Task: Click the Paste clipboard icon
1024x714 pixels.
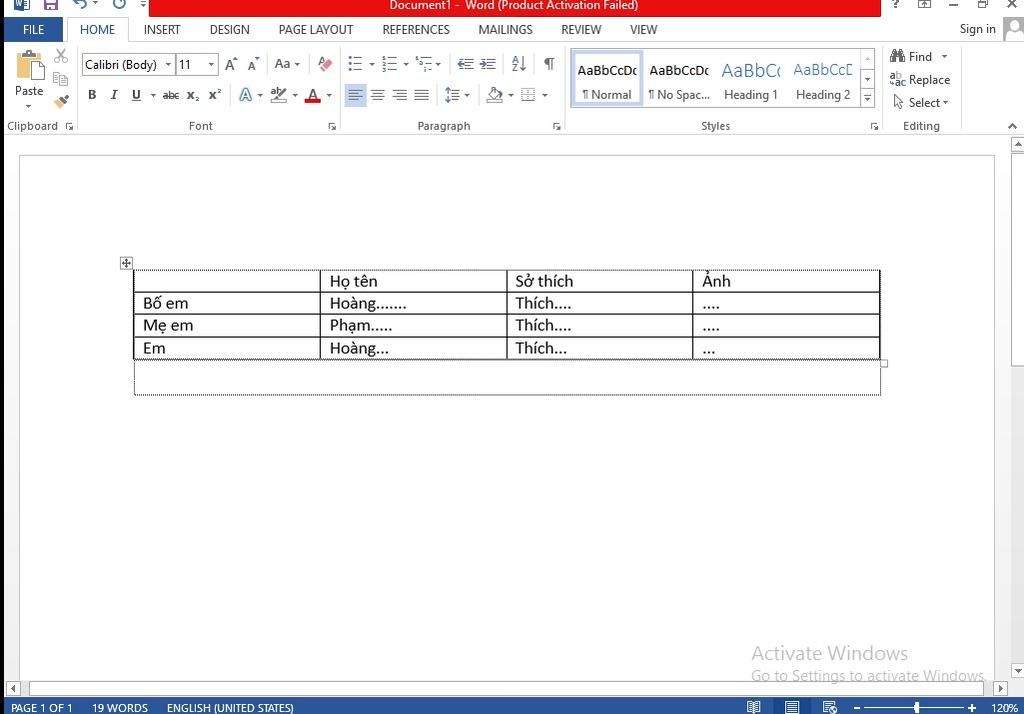Action: point(29,66)
